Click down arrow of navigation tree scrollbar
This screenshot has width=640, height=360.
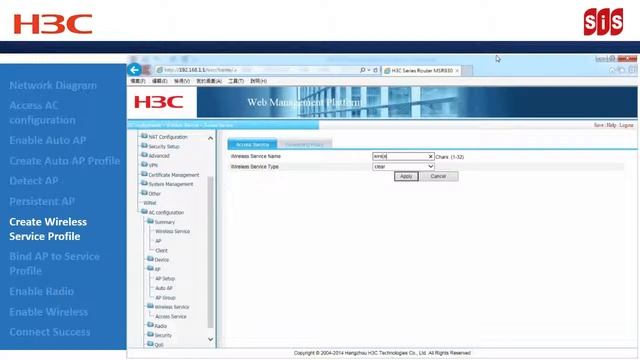pyautogui.click(x=210, y=339)
